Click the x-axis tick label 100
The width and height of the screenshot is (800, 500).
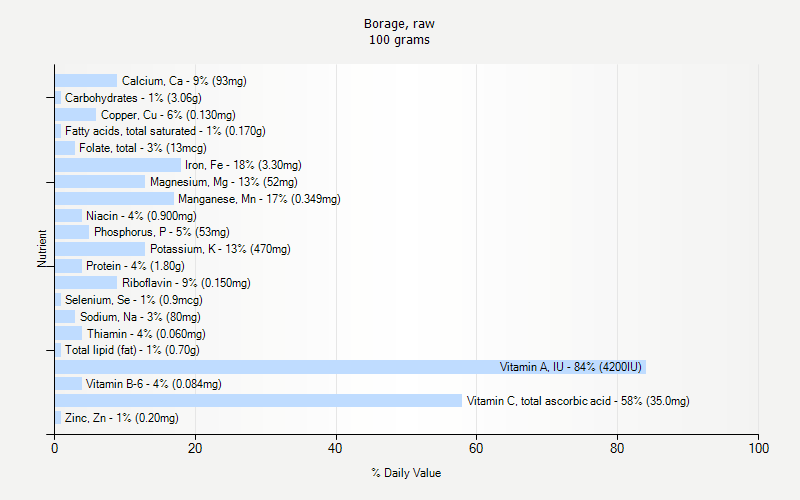759,448
